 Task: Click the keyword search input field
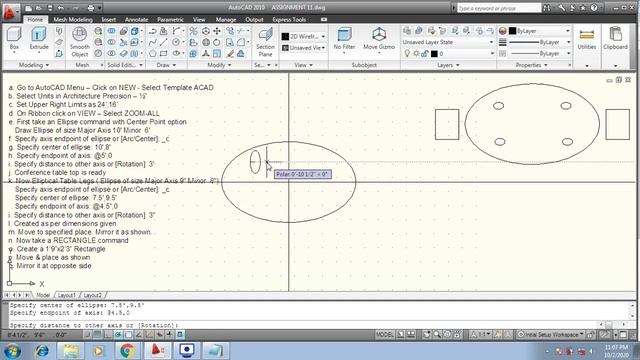pyautogui.click(x=499, y=8)
